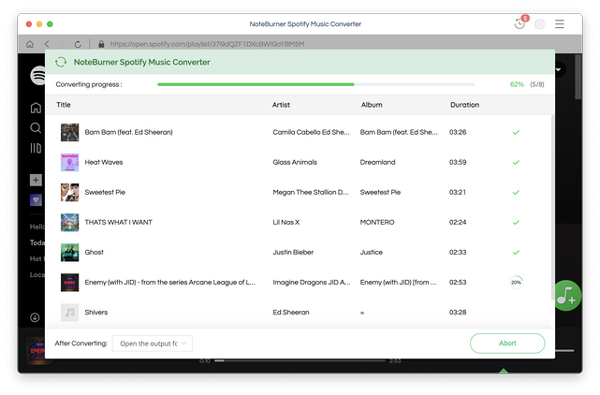Click duration 02:53 of Enemy
Screen dimensions: 600x395
click(458, 282)
